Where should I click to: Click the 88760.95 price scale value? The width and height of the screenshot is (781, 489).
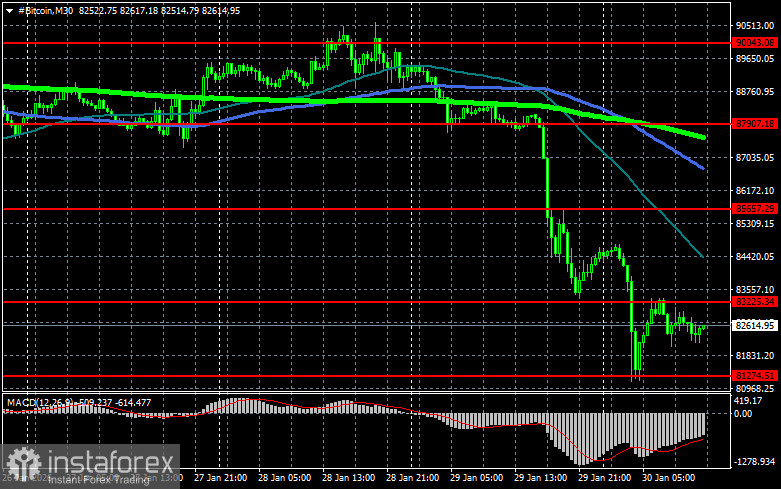coord(755,92)
